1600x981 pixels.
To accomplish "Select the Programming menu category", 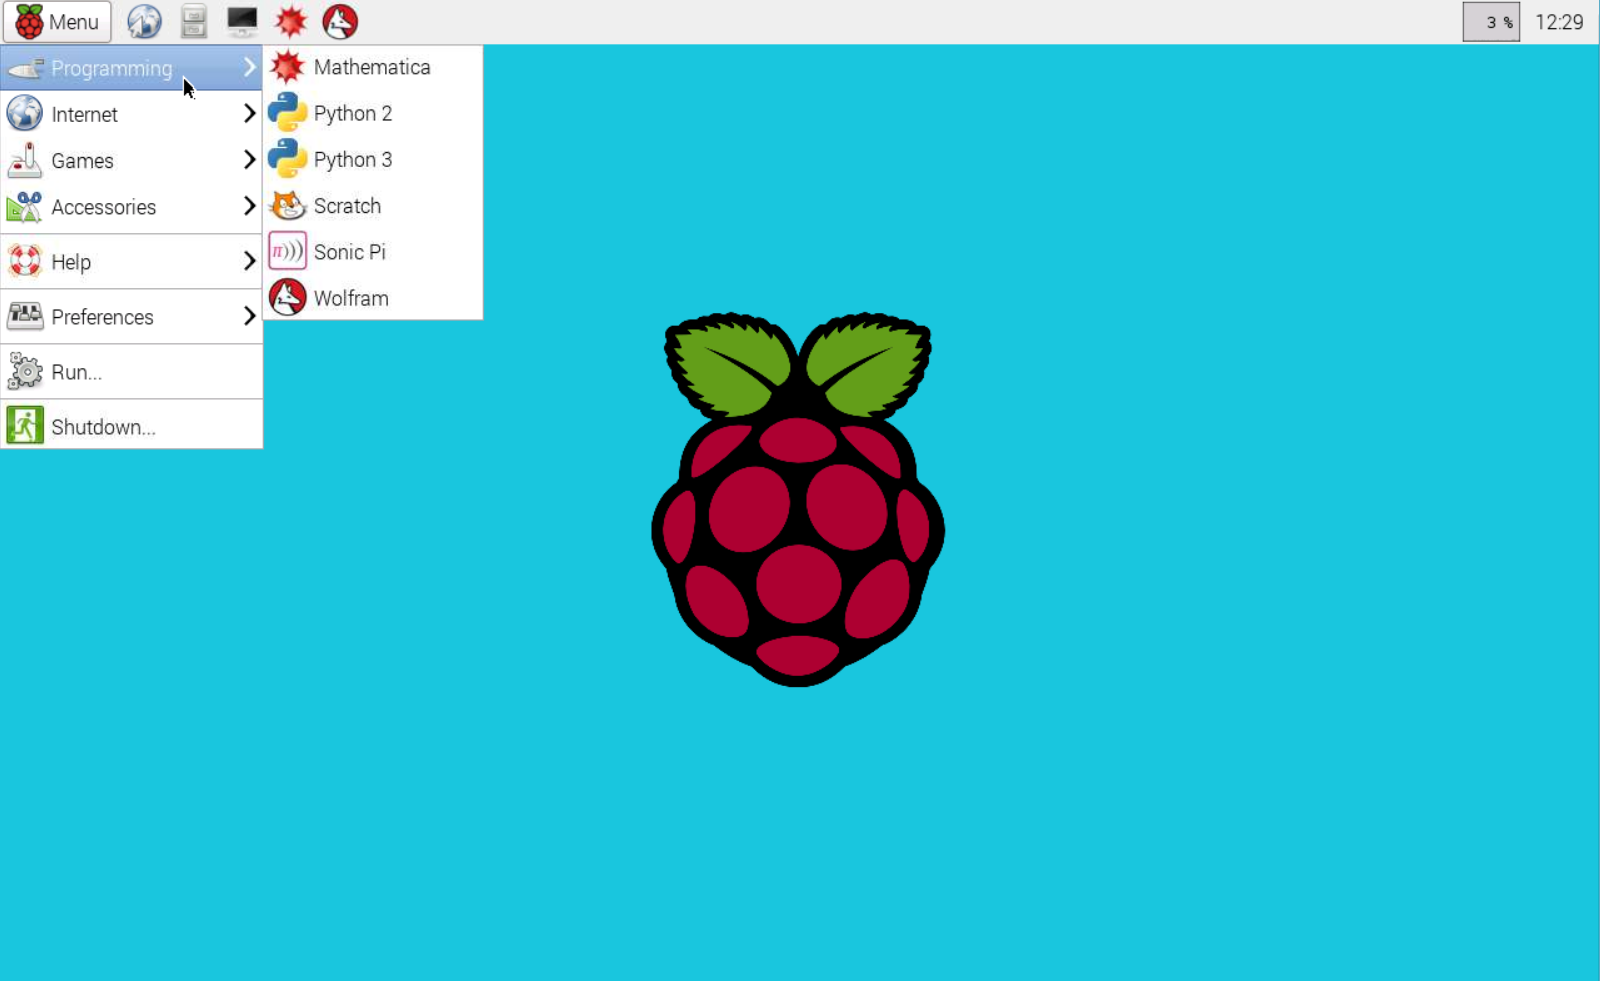I will [131, 68].
